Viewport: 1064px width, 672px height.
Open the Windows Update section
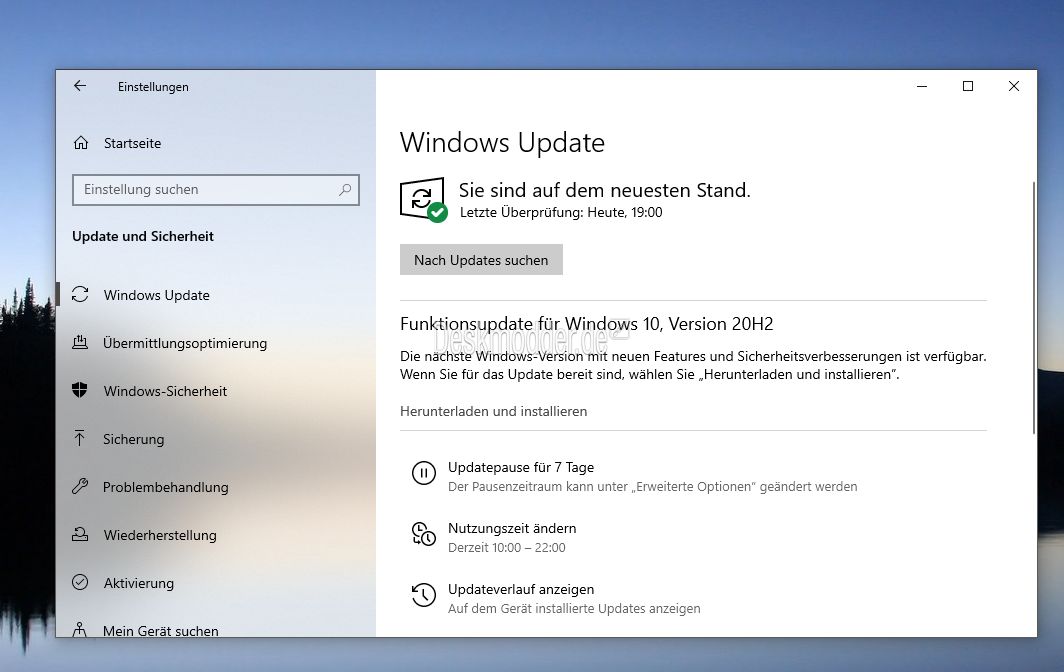coord(157,295)
